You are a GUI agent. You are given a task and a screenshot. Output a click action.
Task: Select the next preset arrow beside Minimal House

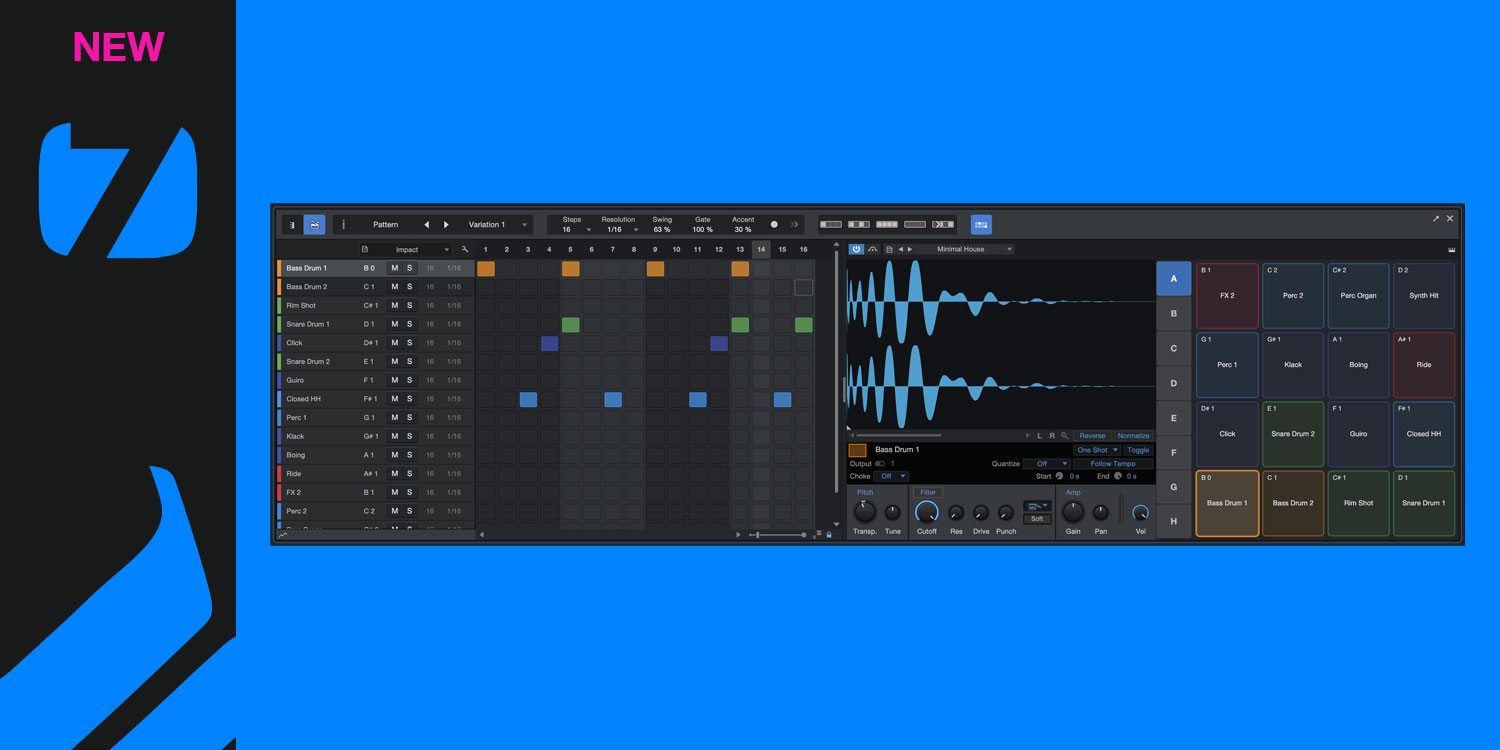click(x=910, y=249)
